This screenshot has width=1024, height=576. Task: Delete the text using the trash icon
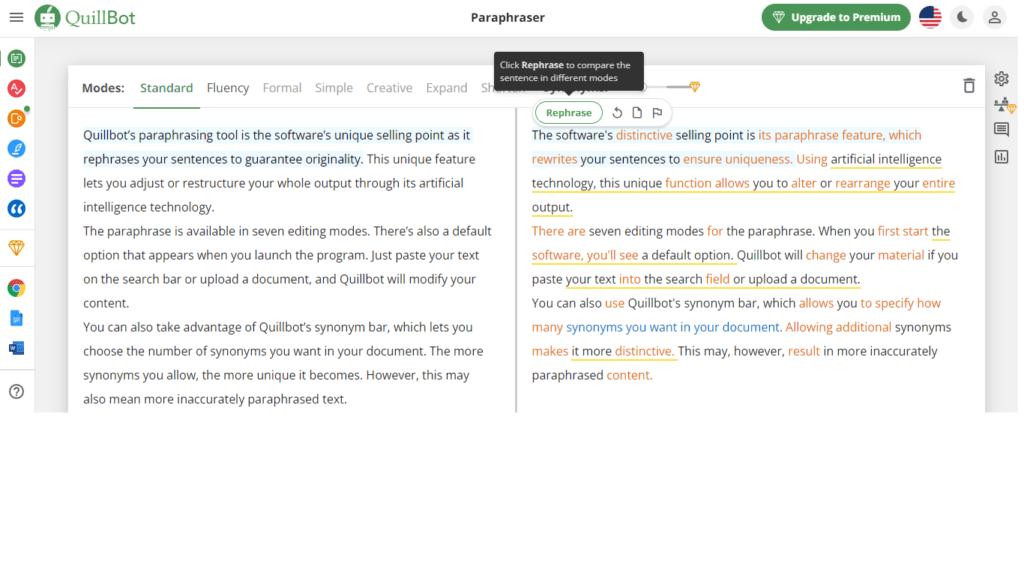pos(968,86)
